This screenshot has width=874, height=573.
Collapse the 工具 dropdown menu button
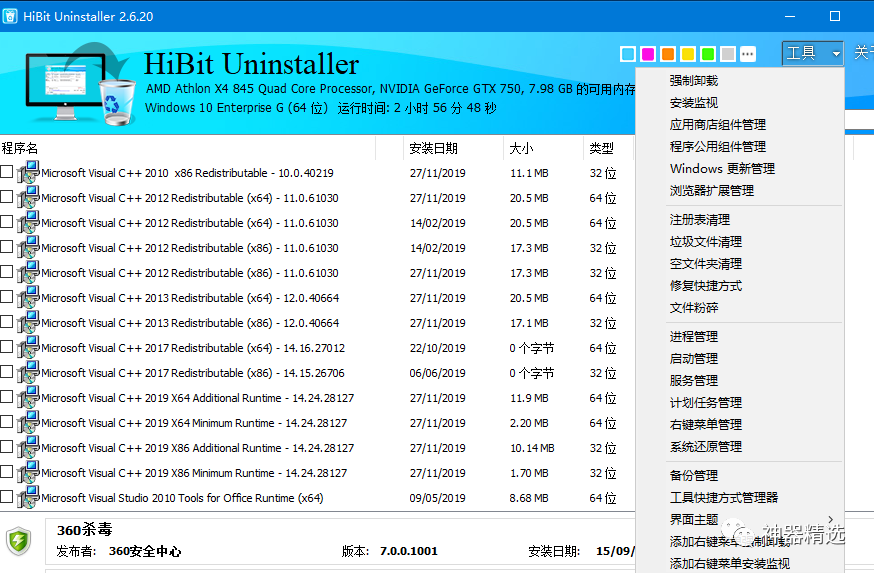click(x=812, y=54)
